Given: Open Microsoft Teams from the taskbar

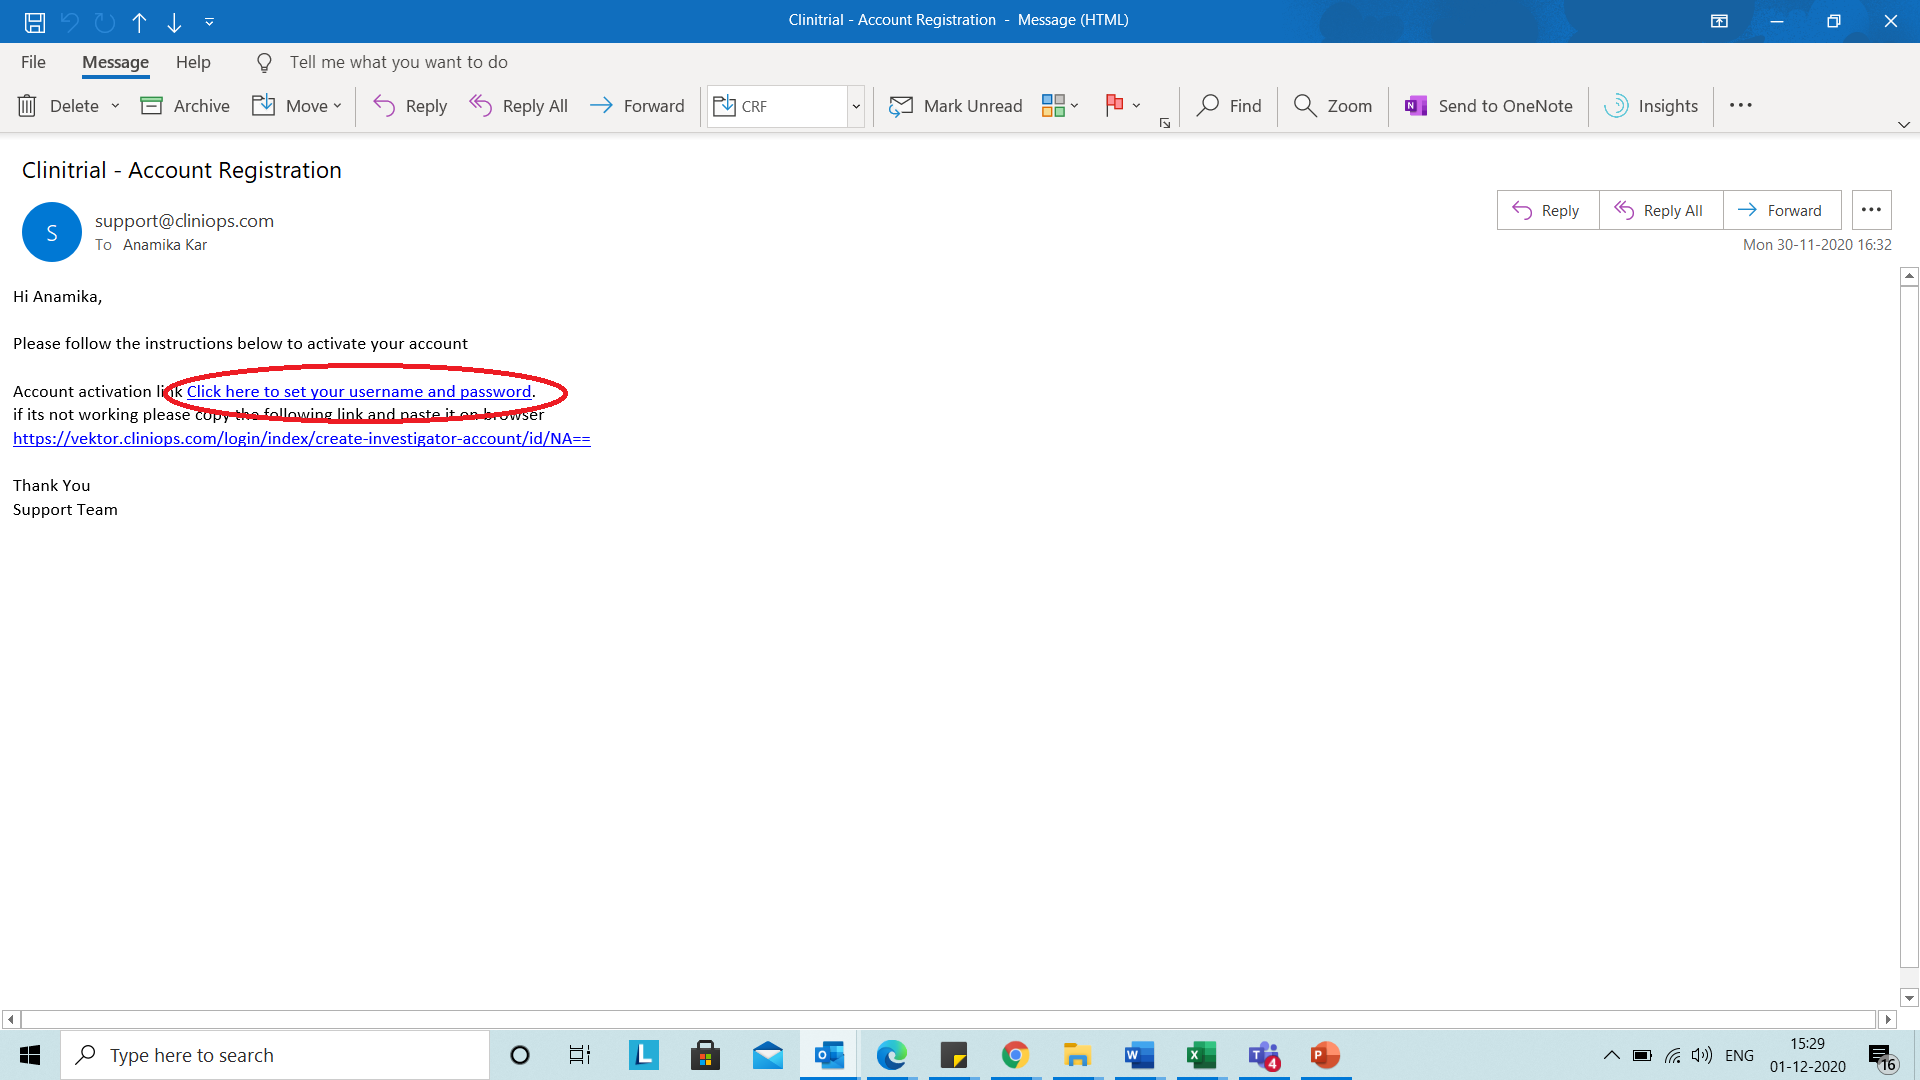Looking at the screenshot, I should click(x=1263, y=1055).
